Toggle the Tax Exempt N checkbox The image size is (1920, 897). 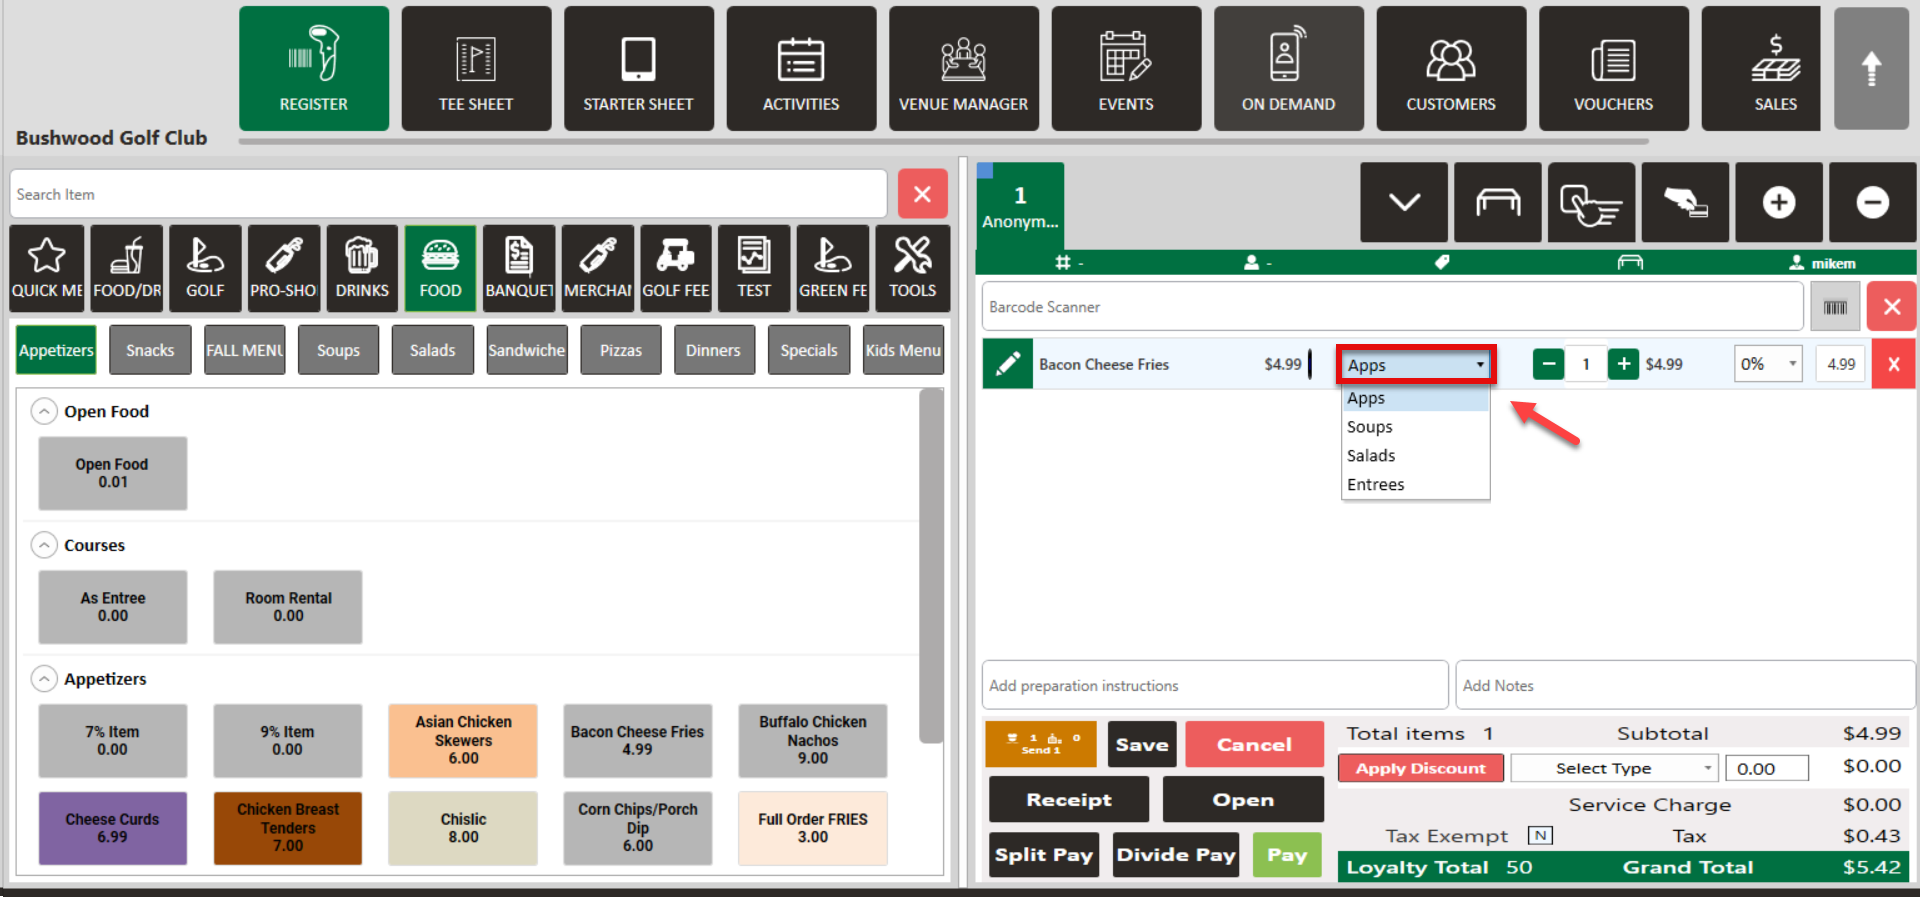click(1540, 836)
